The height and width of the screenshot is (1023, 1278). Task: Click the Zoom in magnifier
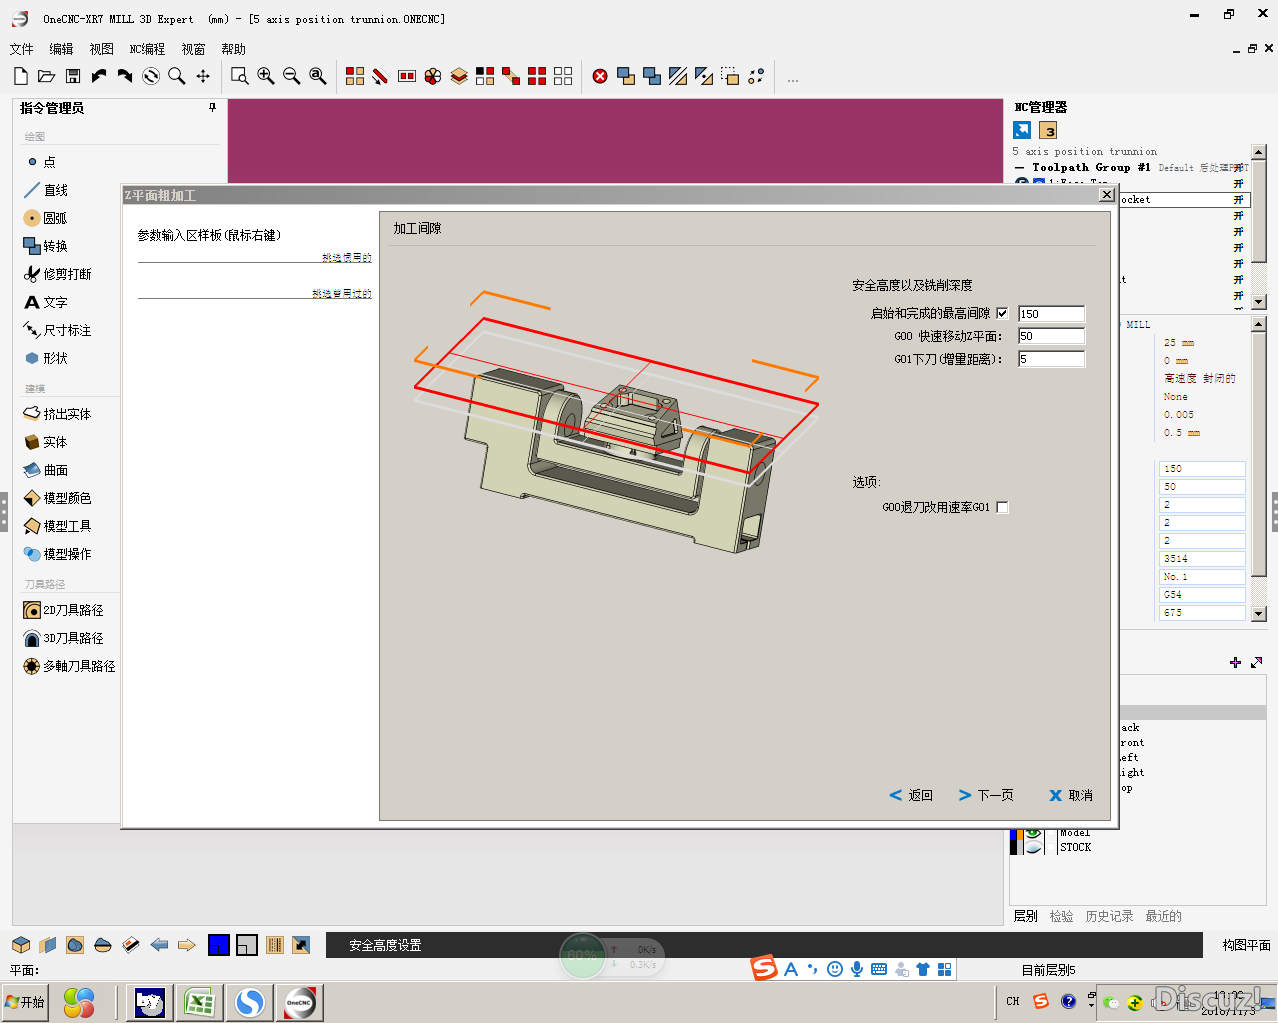266,76
